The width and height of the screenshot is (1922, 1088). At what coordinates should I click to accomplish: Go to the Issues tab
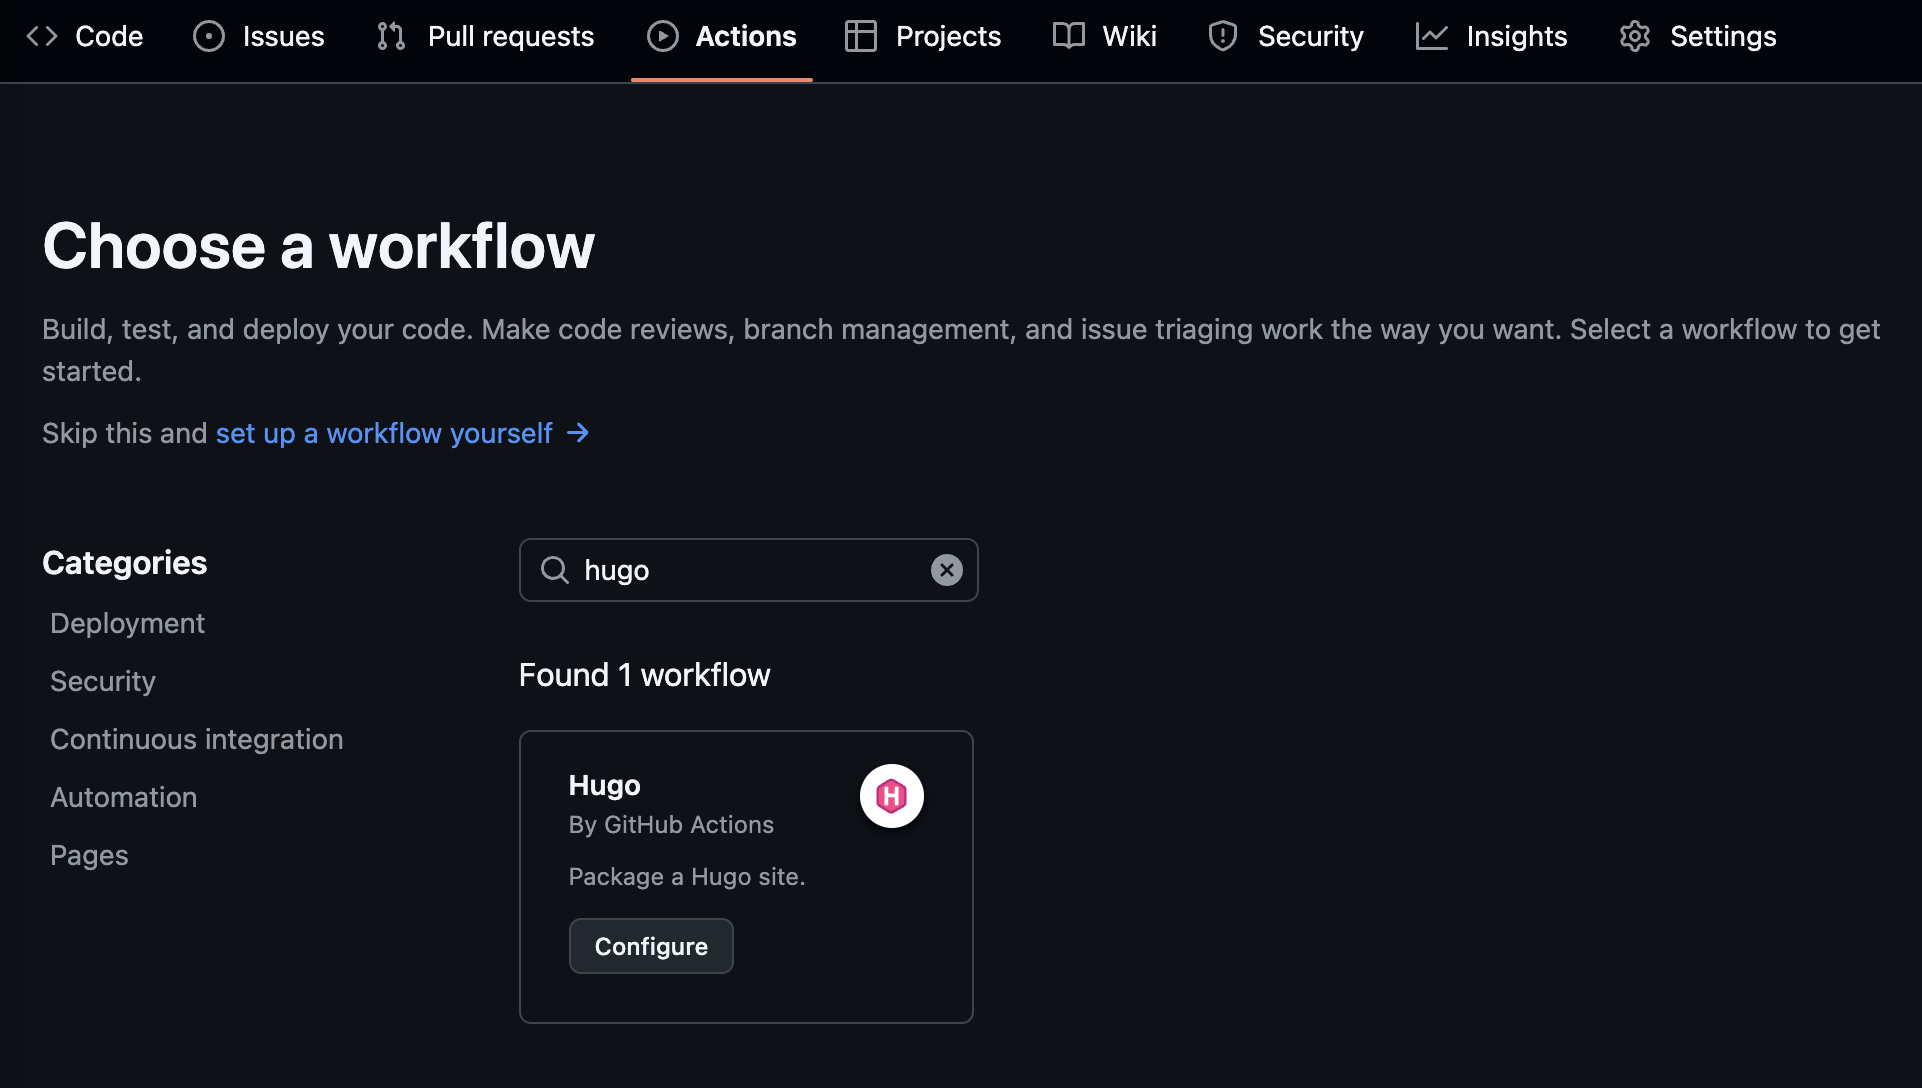point(259,36)
